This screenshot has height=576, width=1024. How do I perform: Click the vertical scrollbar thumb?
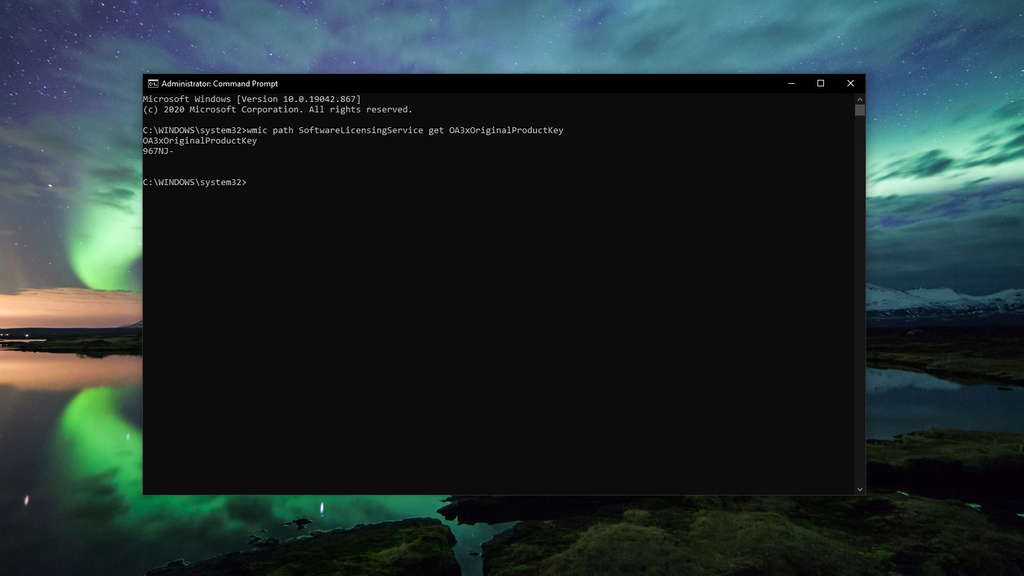click(x=859, y=110)
